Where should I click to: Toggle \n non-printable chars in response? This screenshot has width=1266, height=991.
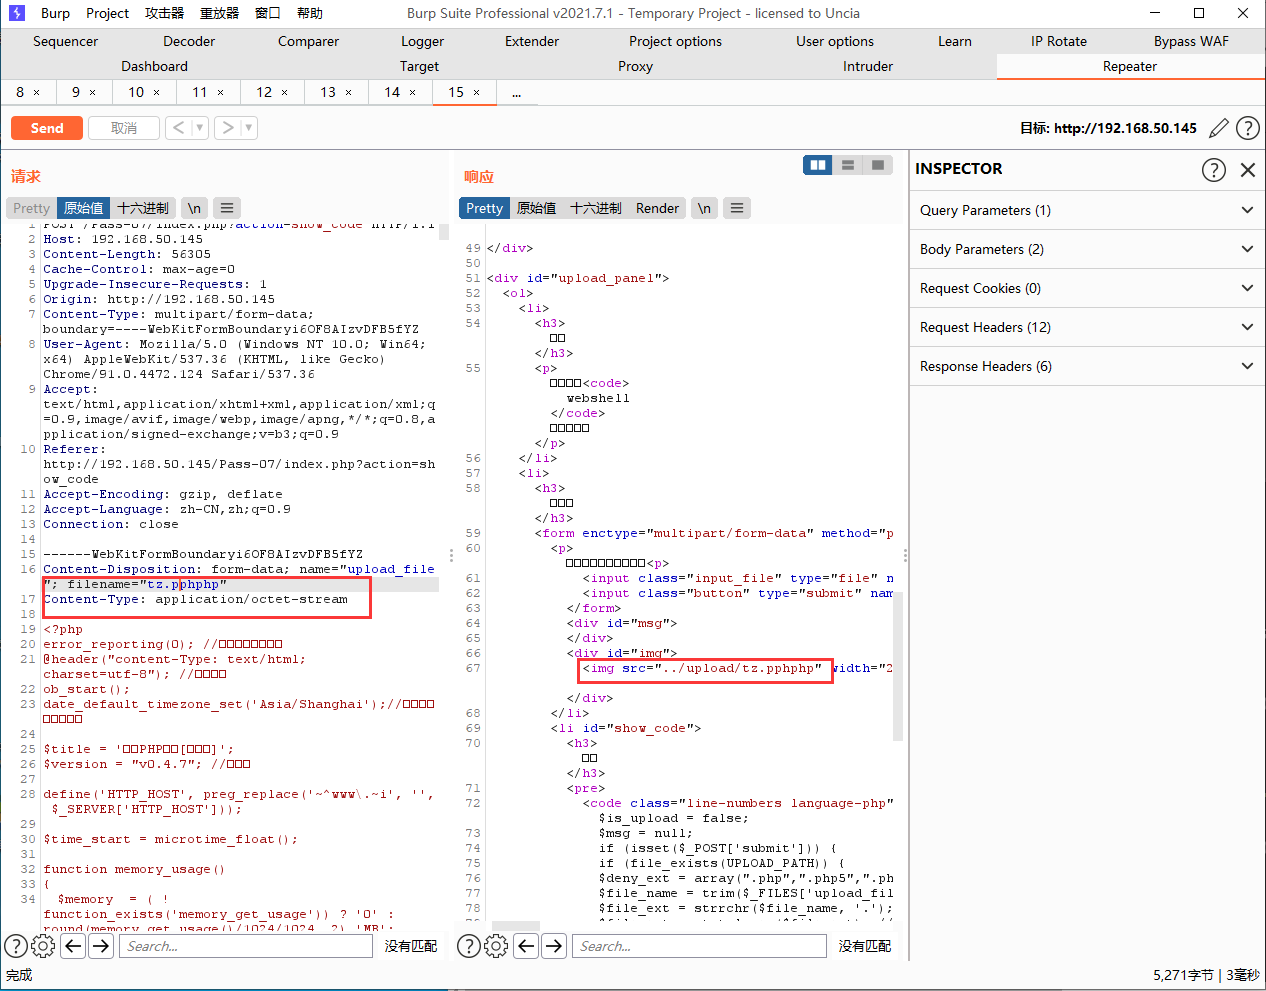tap(704, 208)
